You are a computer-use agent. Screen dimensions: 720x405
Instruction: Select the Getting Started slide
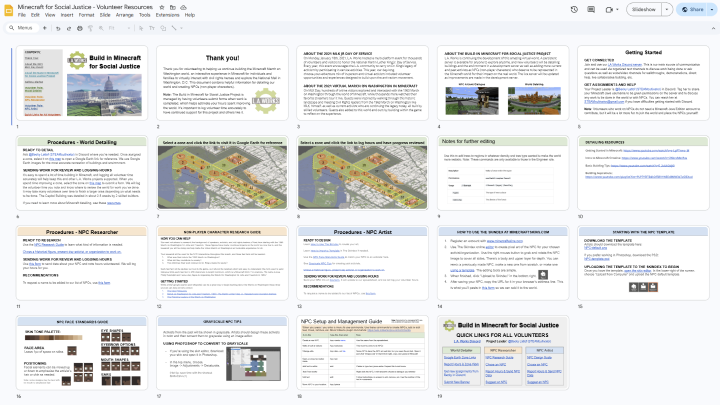pyautogui.click(x=643, y=83)
